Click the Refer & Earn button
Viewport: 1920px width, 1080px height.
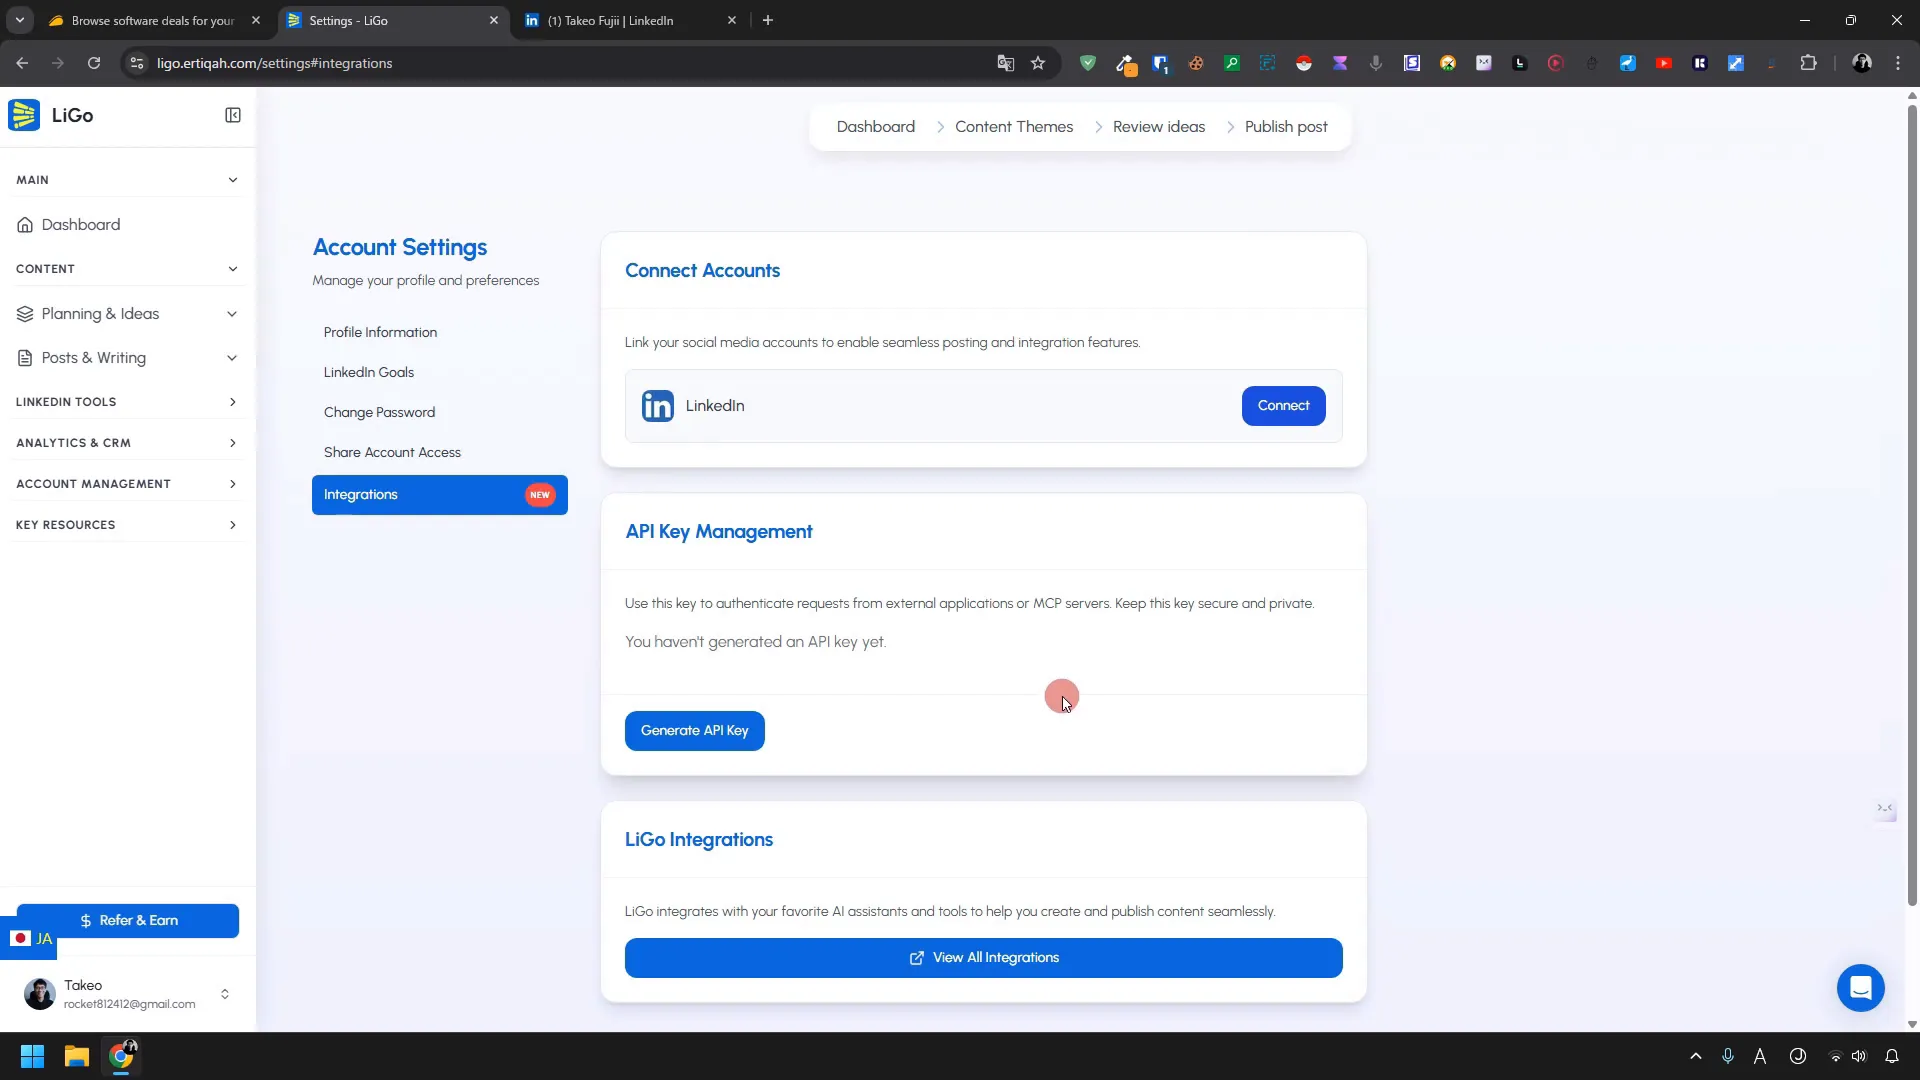click(x=128, y=921)
